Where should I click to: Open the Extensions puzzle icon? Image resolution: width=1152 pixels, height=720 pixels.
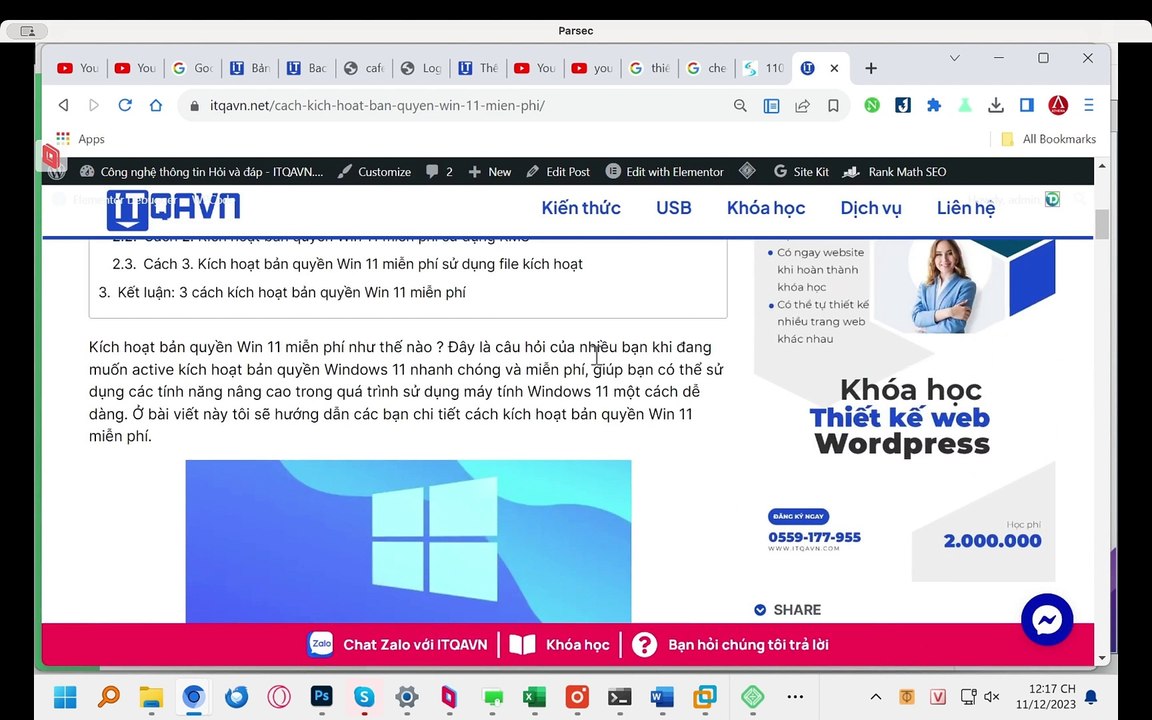click(934, 105)
